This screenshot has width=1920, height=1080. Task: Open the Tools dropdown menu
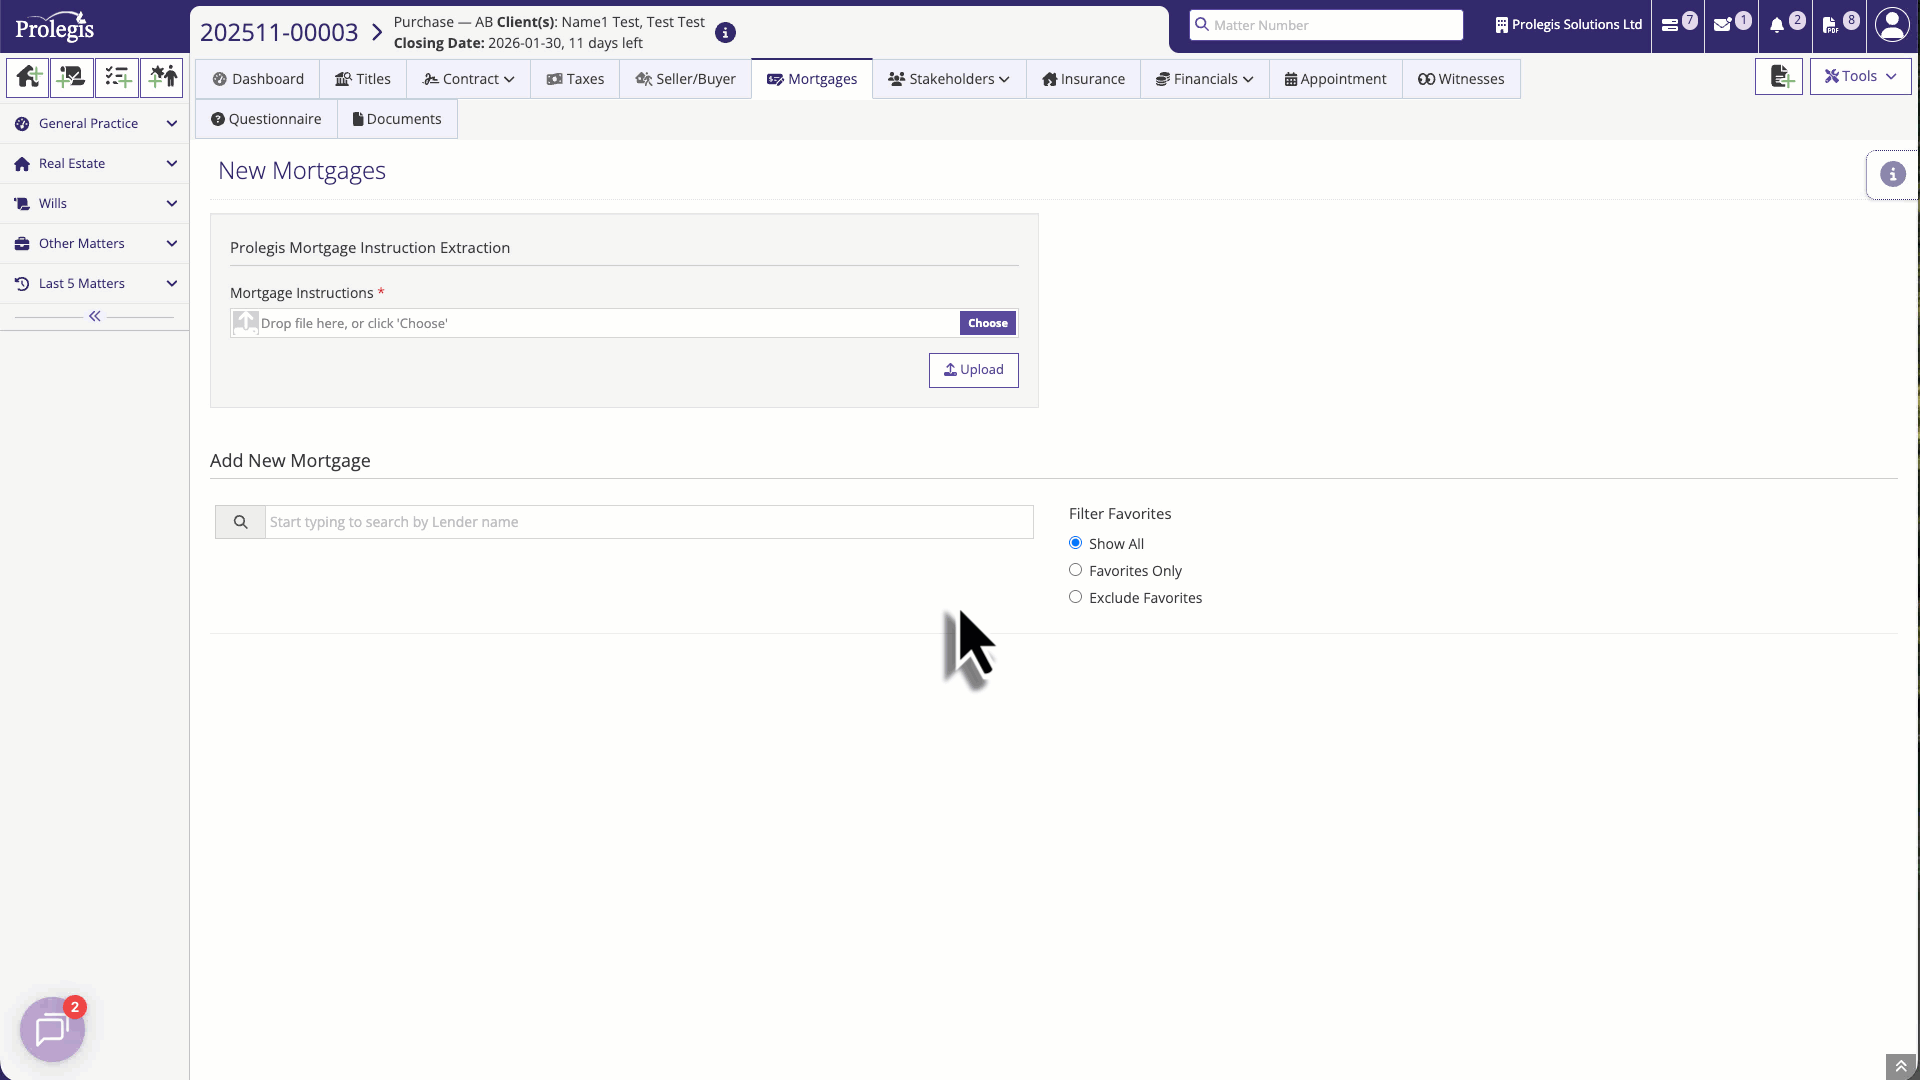pos(1859,75)
